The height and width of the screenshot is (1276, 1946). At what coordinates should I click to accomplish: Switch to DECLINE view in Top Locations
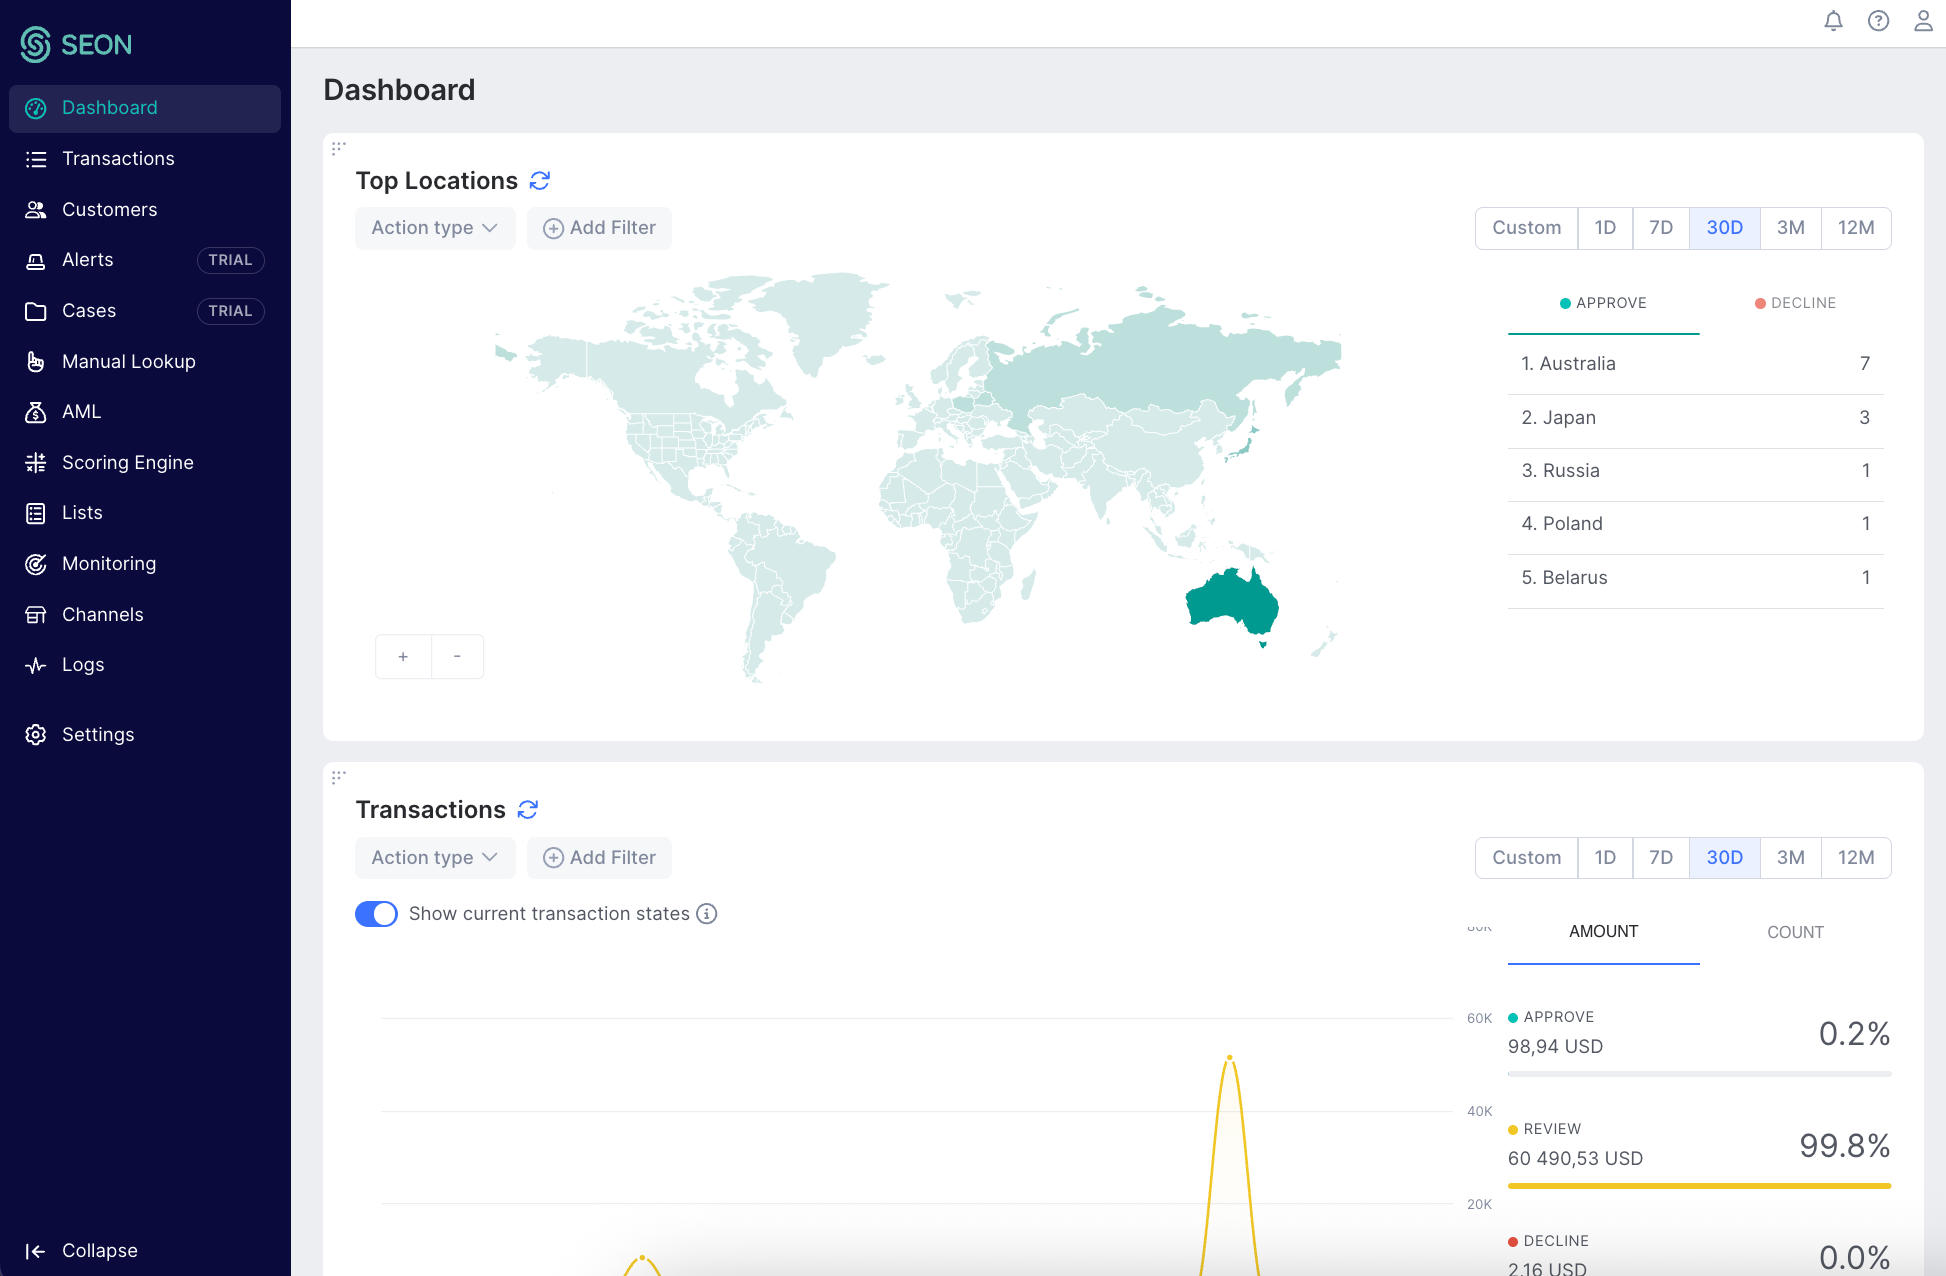[x=1795, y=303]
